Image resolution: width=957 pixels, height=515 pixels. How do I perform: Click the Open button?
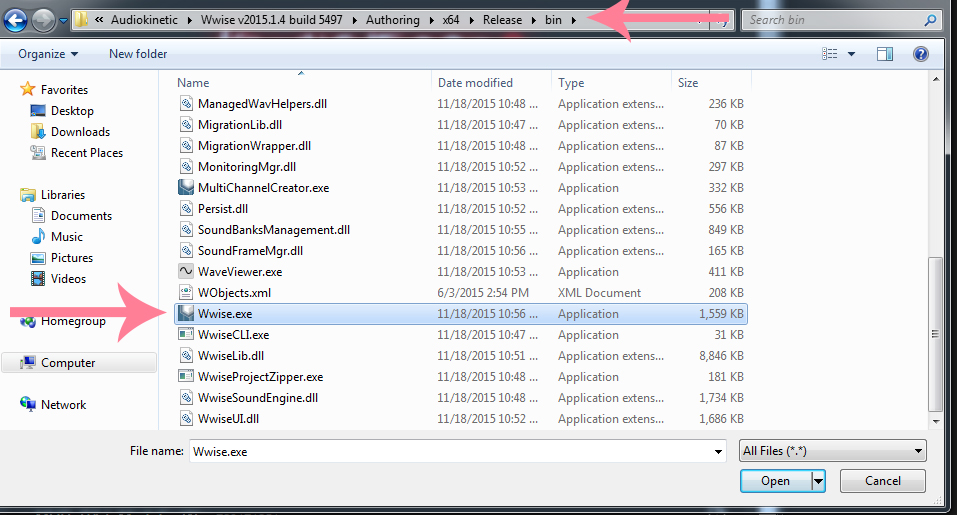point(775,481)
